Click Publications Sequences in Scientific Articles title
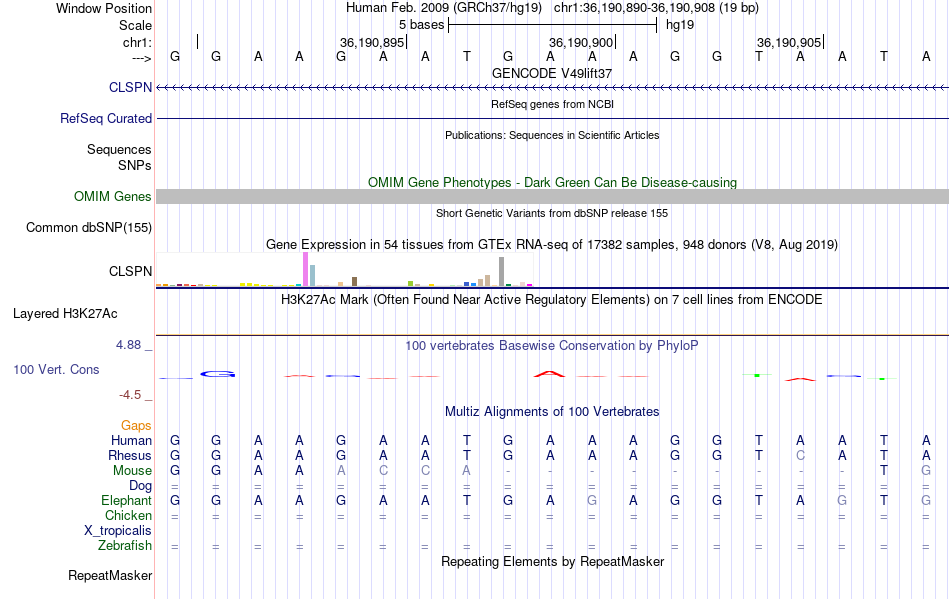This screenshot has height=599, width=950. (x=552, y=135)
